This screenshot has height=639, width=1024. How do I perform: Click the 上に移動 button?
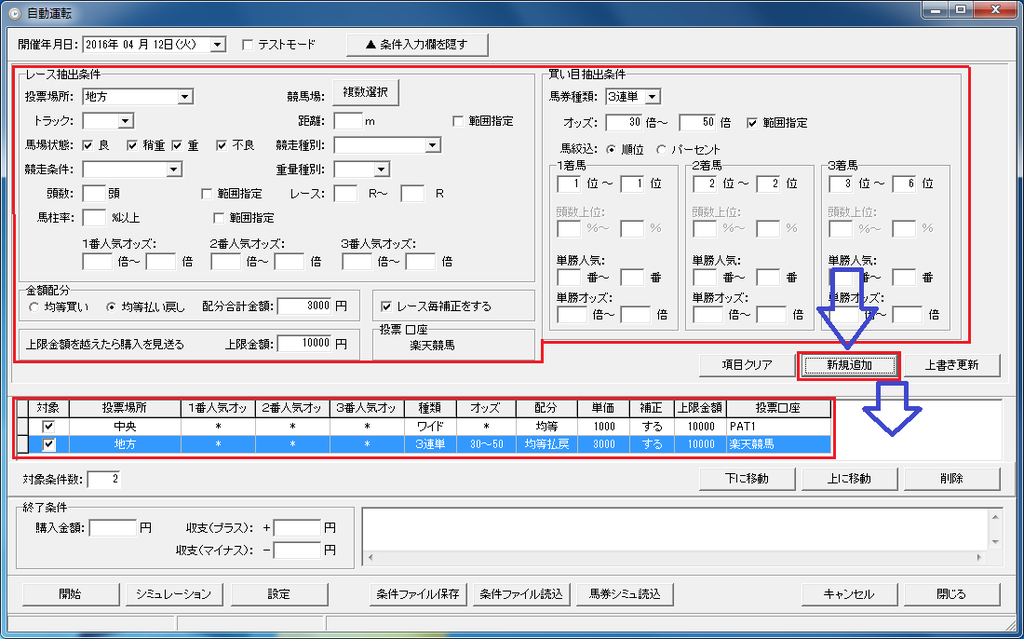[x=849, y=478]
